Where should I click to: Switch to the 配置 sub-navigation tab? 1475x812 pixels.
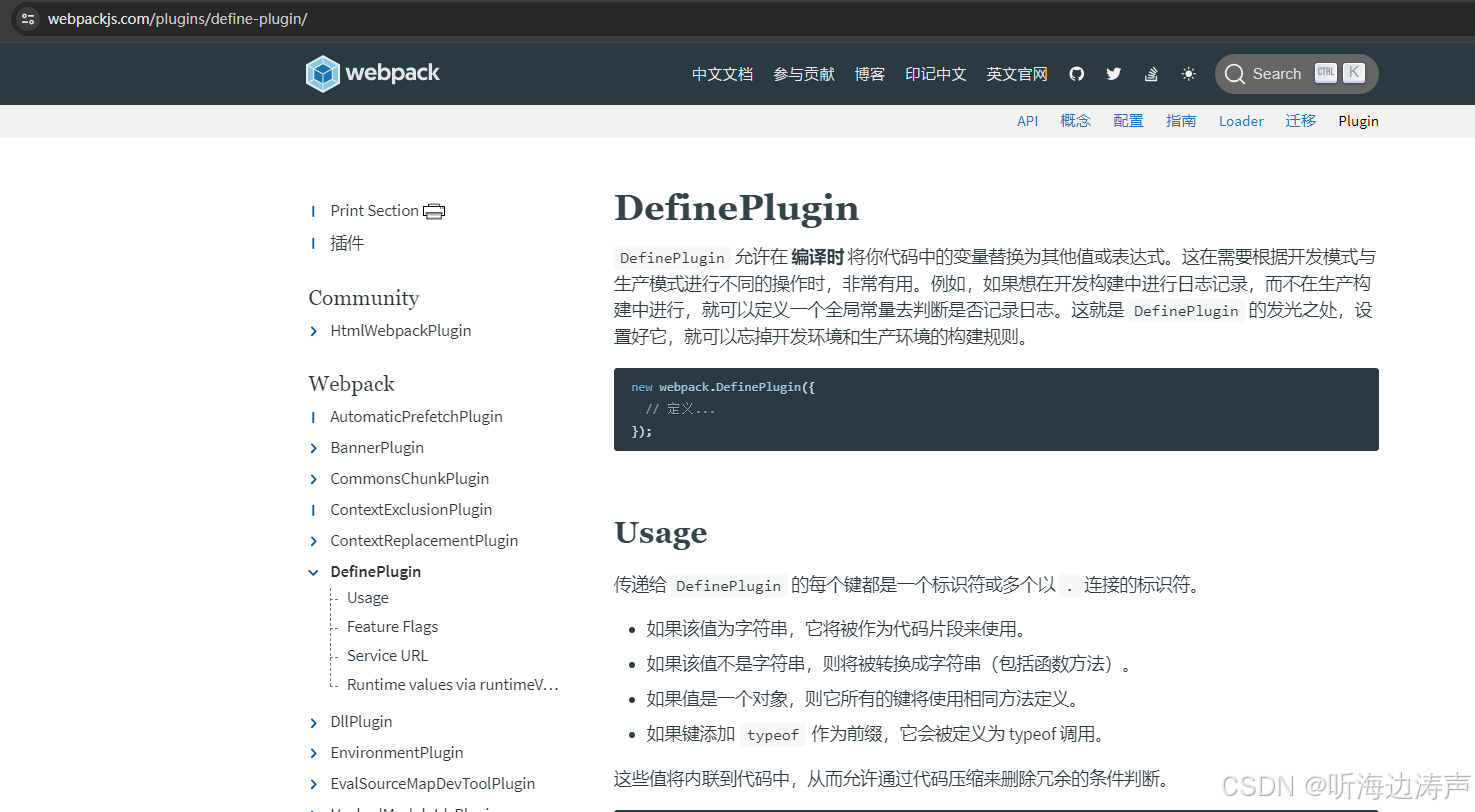[1128, 121]
